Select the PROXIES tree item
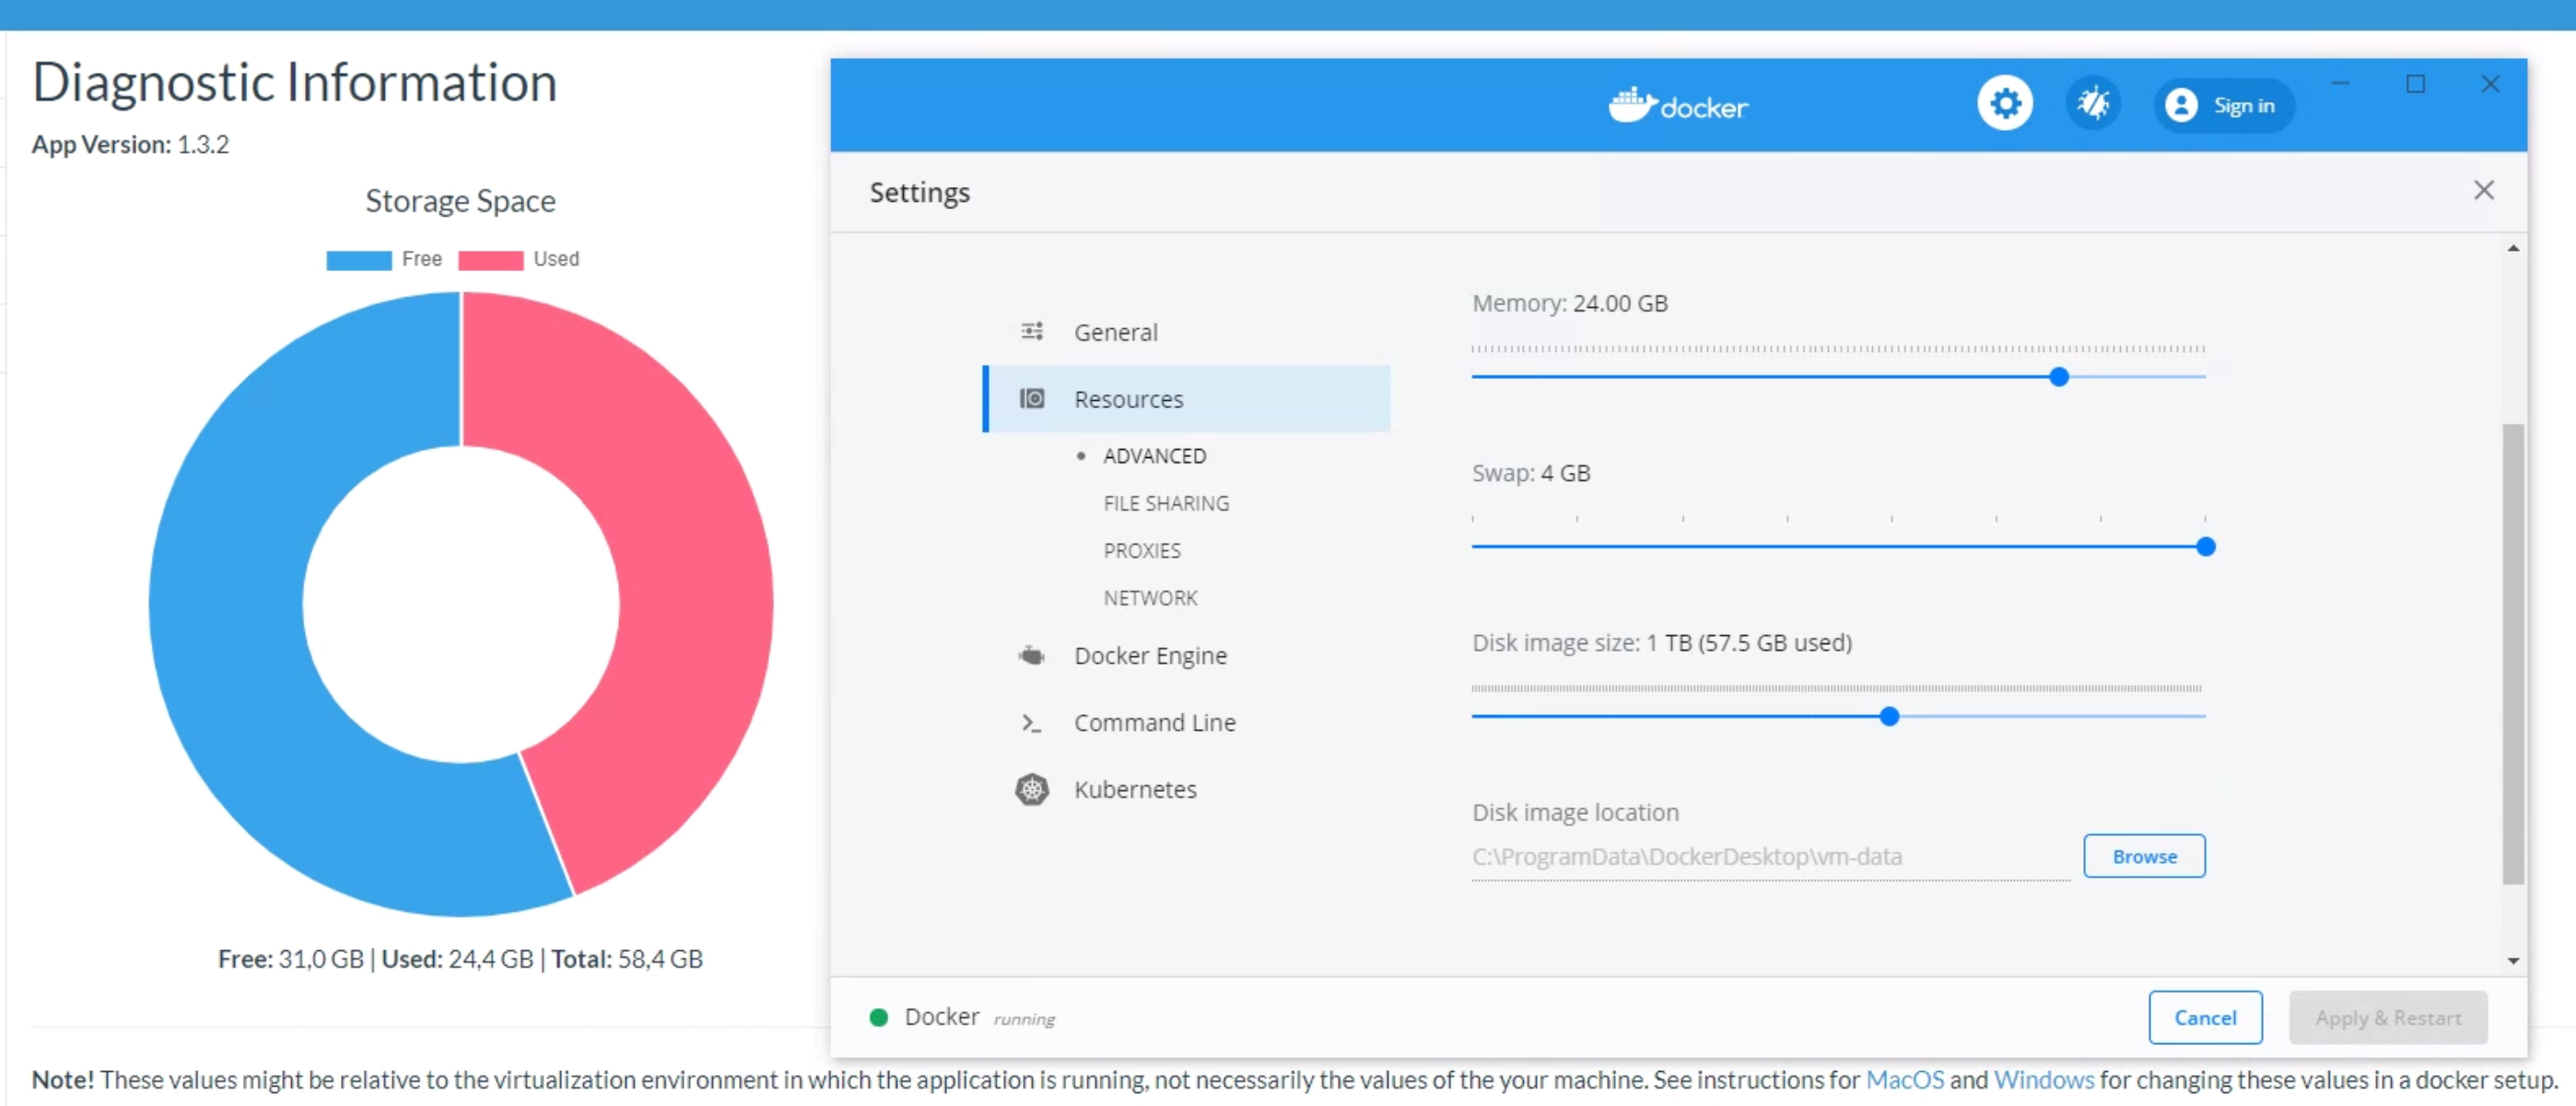Screen dimensions: 2576x1106 coord(1142,549)
